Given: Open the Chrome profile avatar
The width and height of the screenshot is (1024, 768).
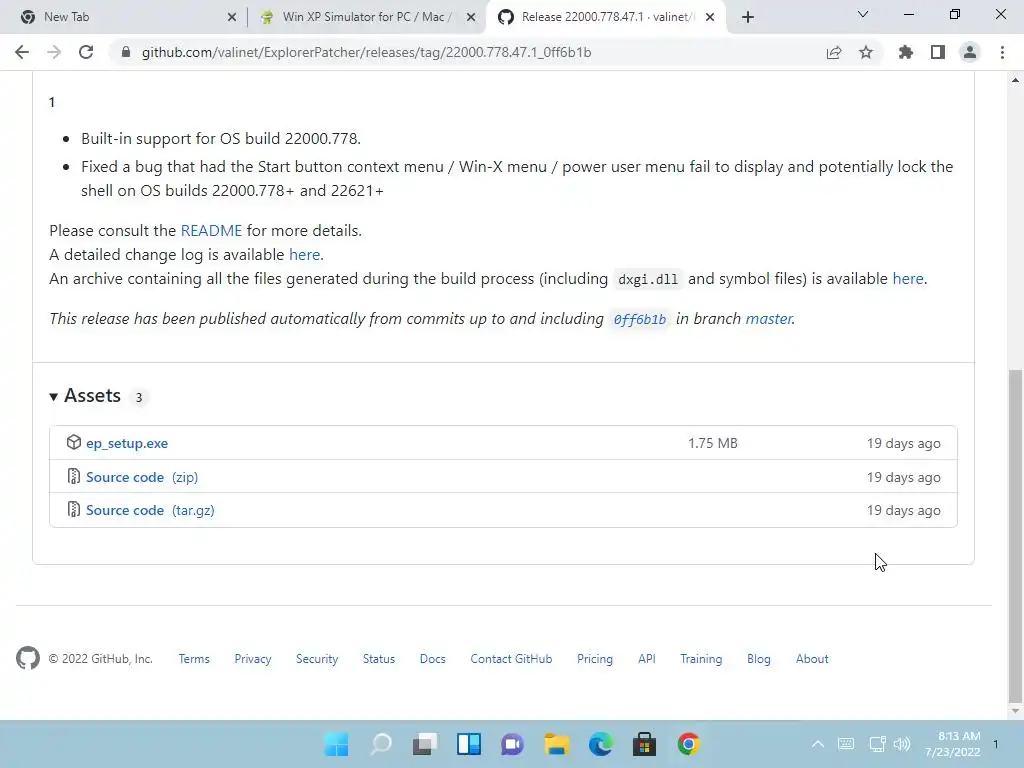Looking at the screenshot, I should coord(970,52).
